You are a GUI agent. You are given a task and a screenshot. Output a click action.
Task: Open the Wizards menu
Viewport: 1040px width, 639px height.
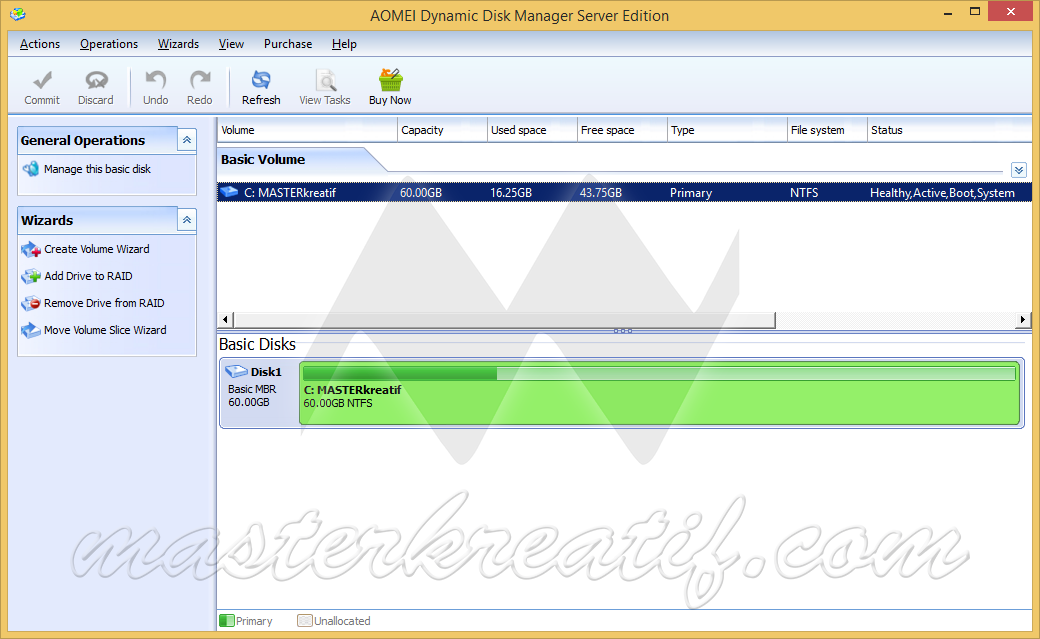178,44
